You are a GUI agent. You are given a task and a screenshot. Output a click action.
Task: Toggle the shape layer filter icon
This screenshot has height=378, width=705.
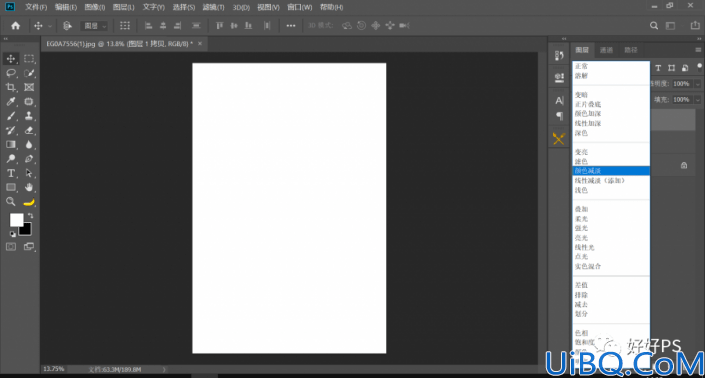(671, 68)
